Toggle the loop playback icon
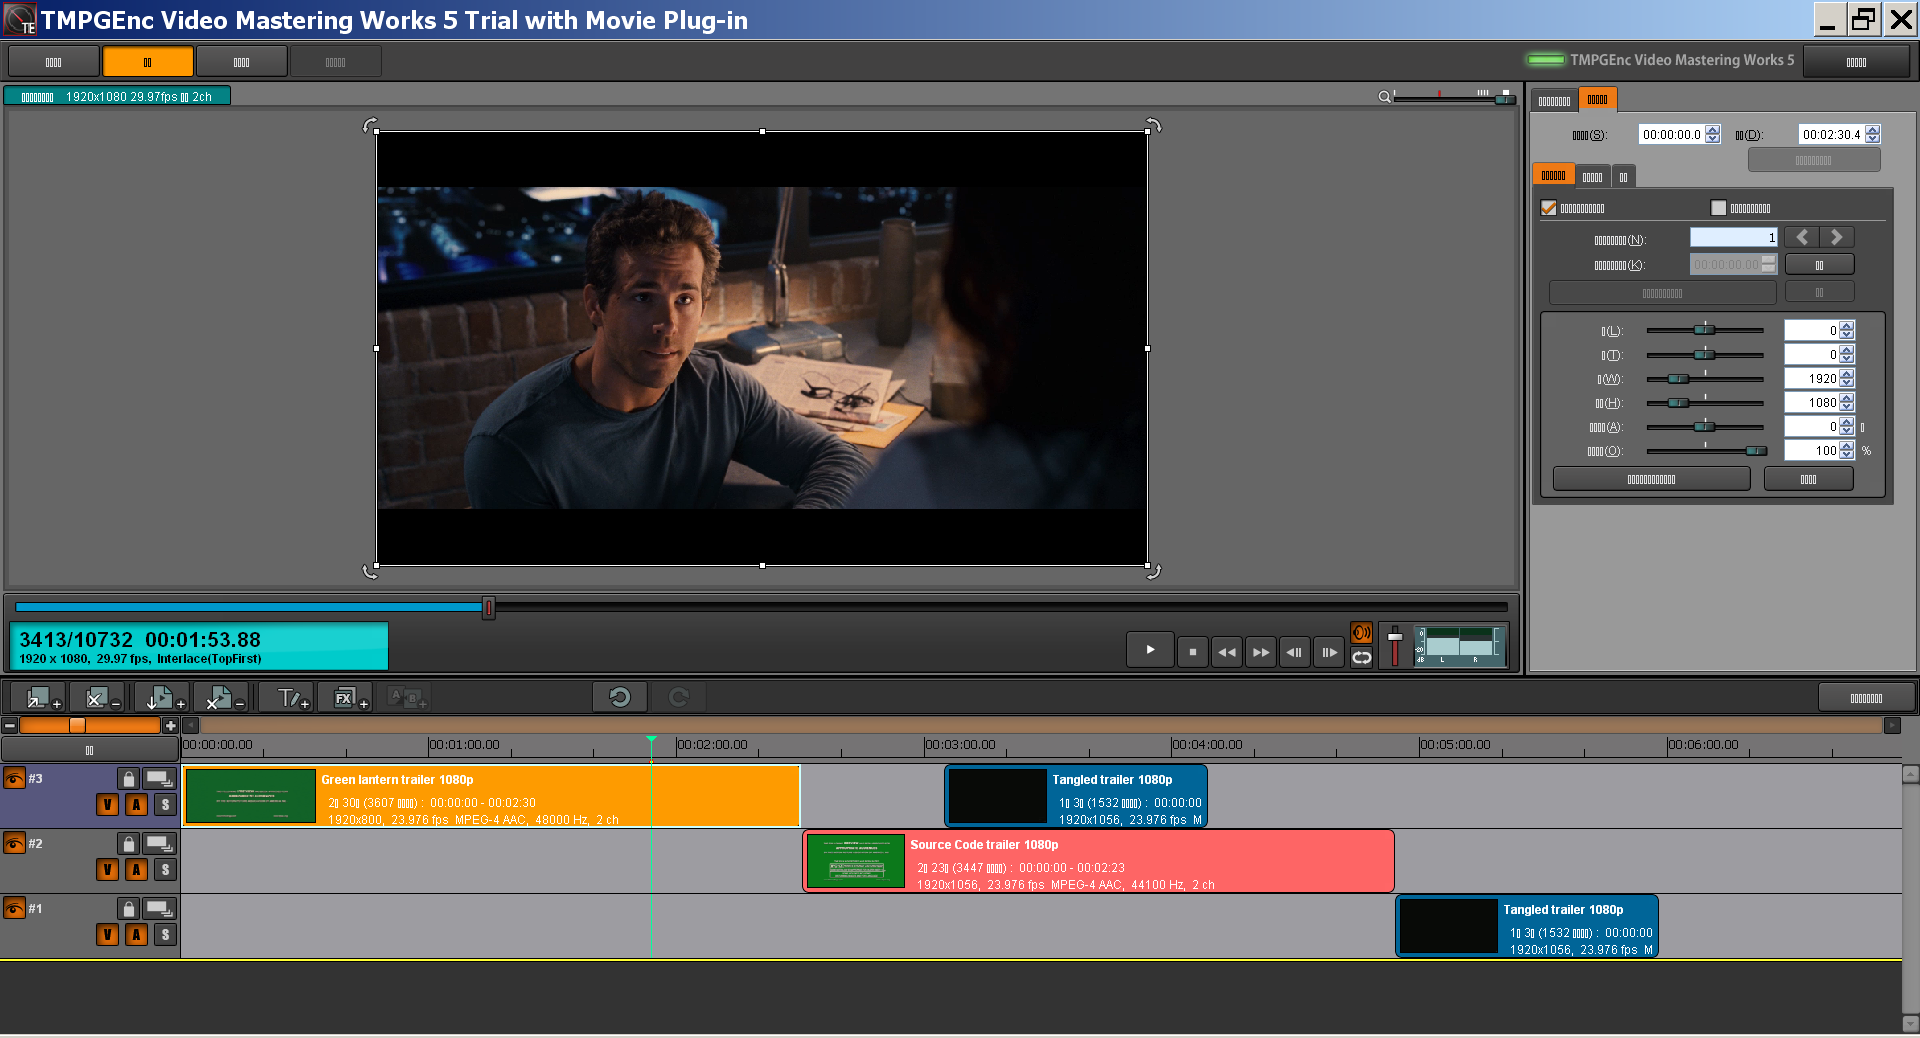This screenshot has width=1920, height=1038. click(1361, 658)
